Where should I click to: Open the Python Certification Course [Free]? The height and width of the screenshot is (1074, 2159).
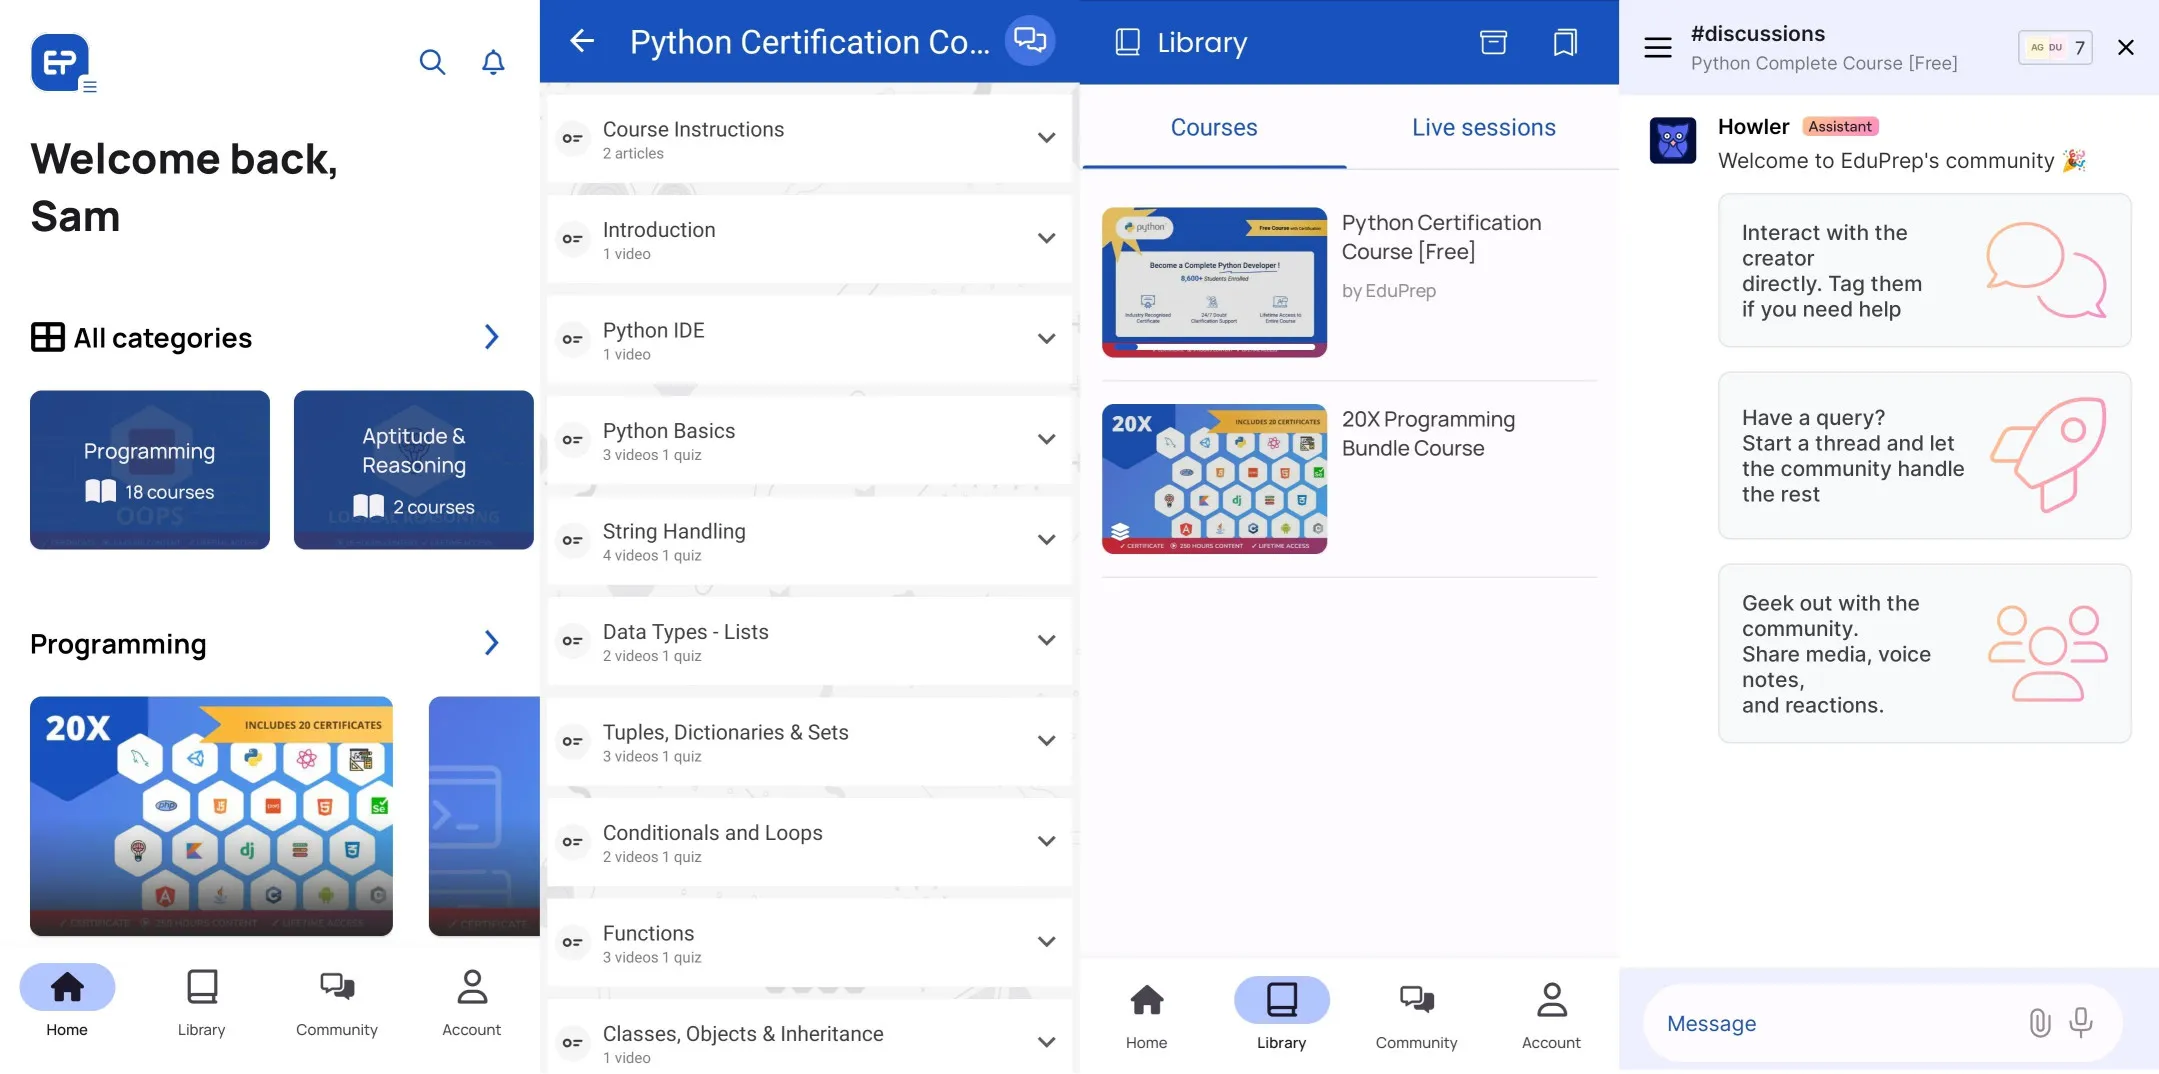point(1344,280)
